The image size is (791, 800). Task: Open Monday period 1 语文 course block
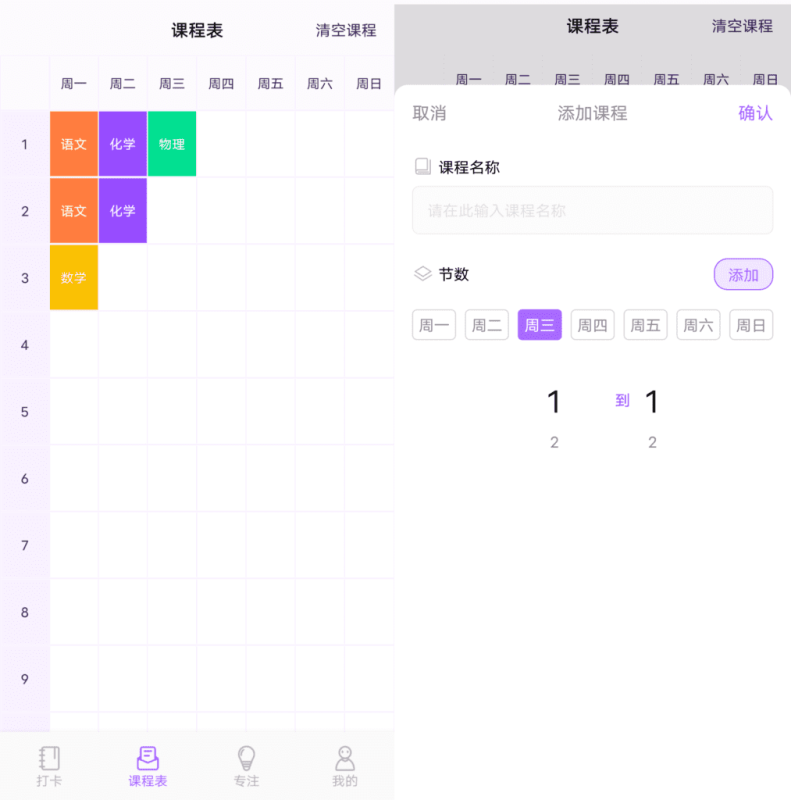[x=73, y=144]
